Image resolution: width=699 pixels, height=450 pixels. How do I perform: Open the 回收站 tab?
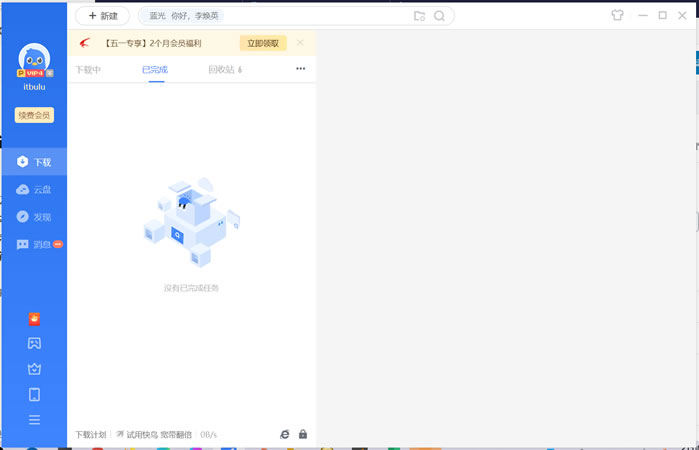(x=225, y=70)
